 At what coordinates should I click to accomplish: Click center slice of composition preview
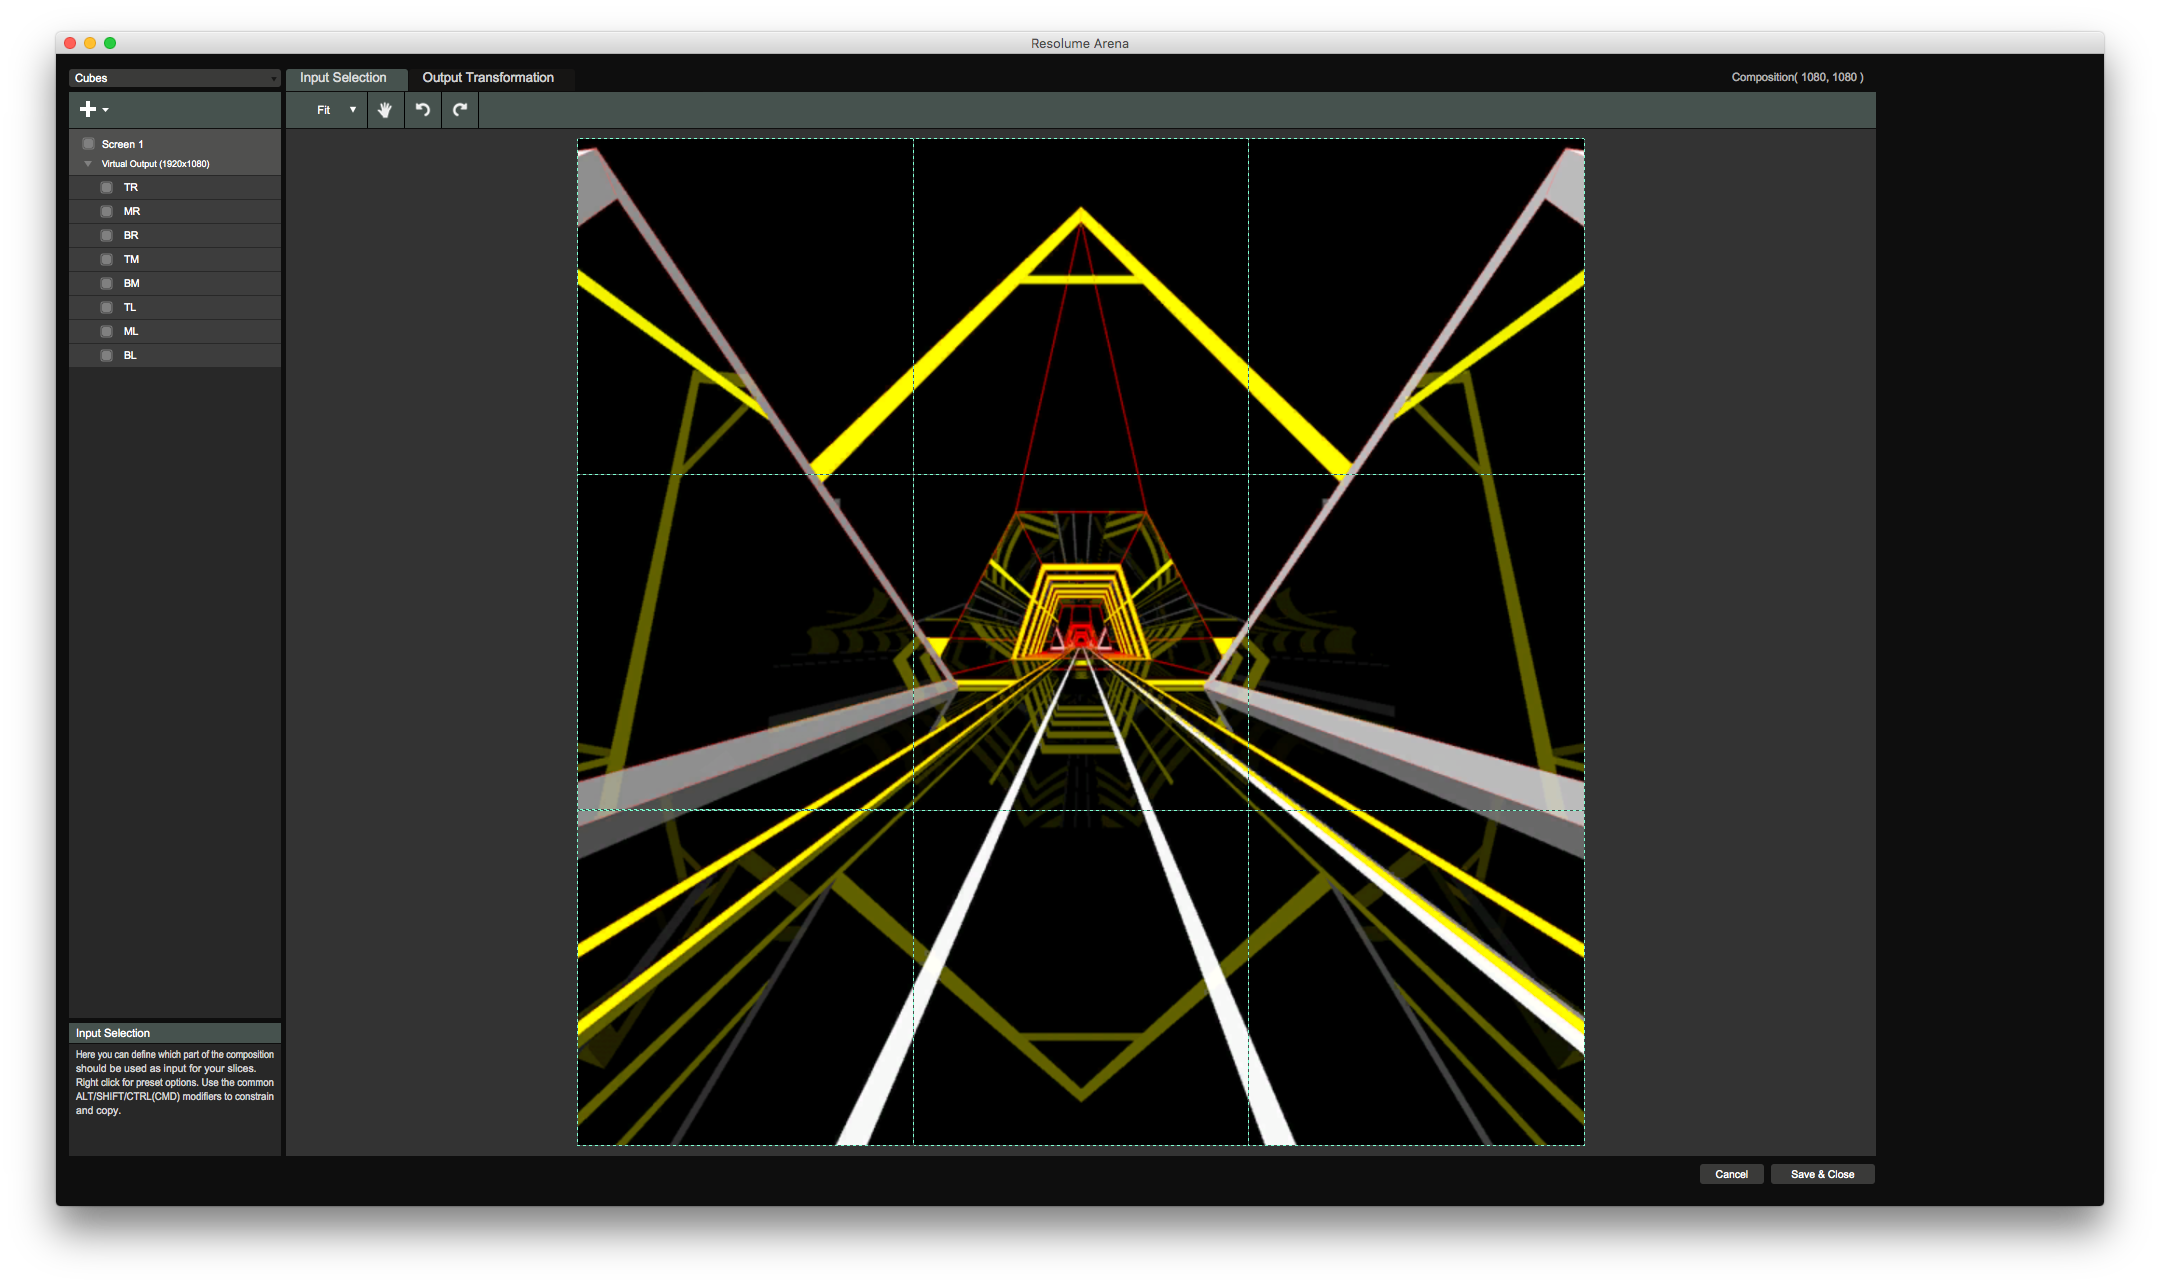click(1080, 642)
